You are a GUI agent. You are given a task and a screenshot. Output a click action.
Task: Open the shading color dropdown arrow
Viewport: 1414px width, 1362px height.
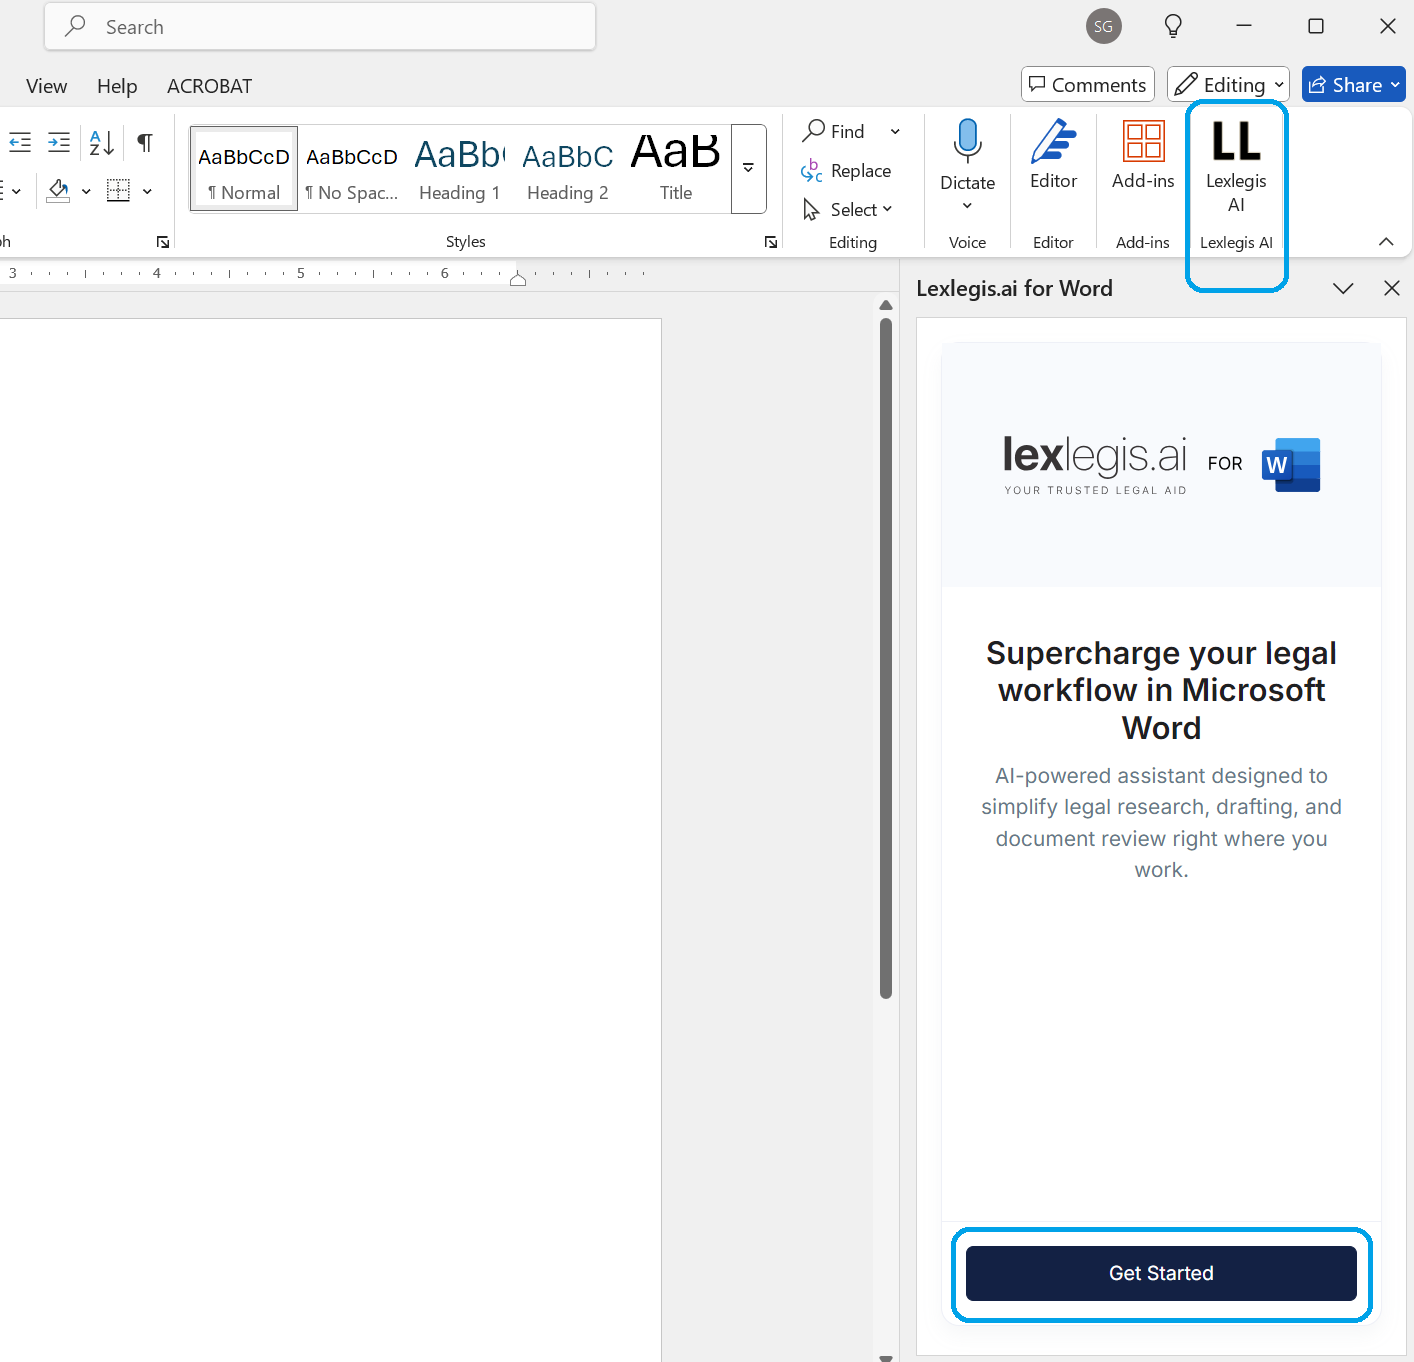pyautogui.click(x=86, y=191)
